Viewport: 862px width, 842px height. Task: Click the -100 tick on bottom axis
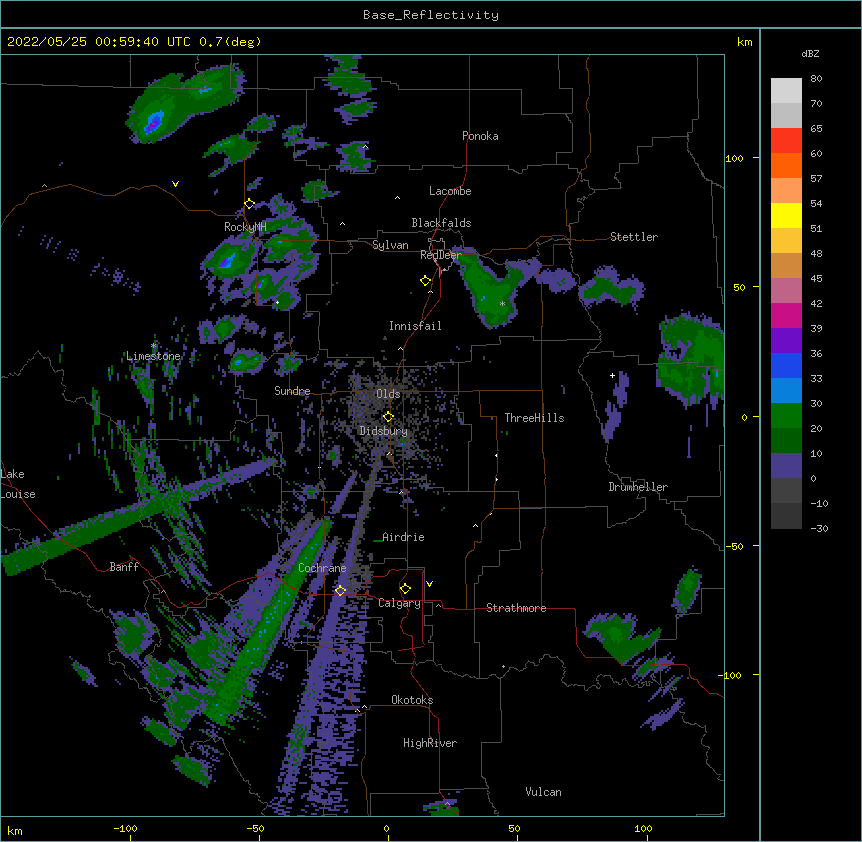(126, 828)
